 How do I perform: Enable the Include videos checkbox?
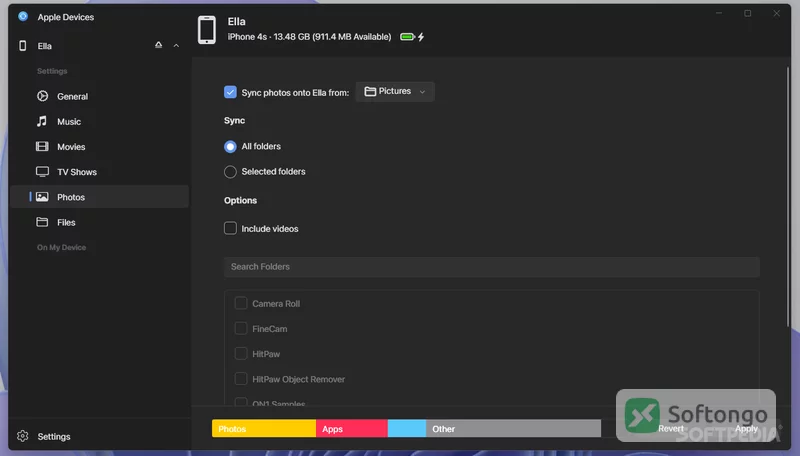[x=230, y=228]
